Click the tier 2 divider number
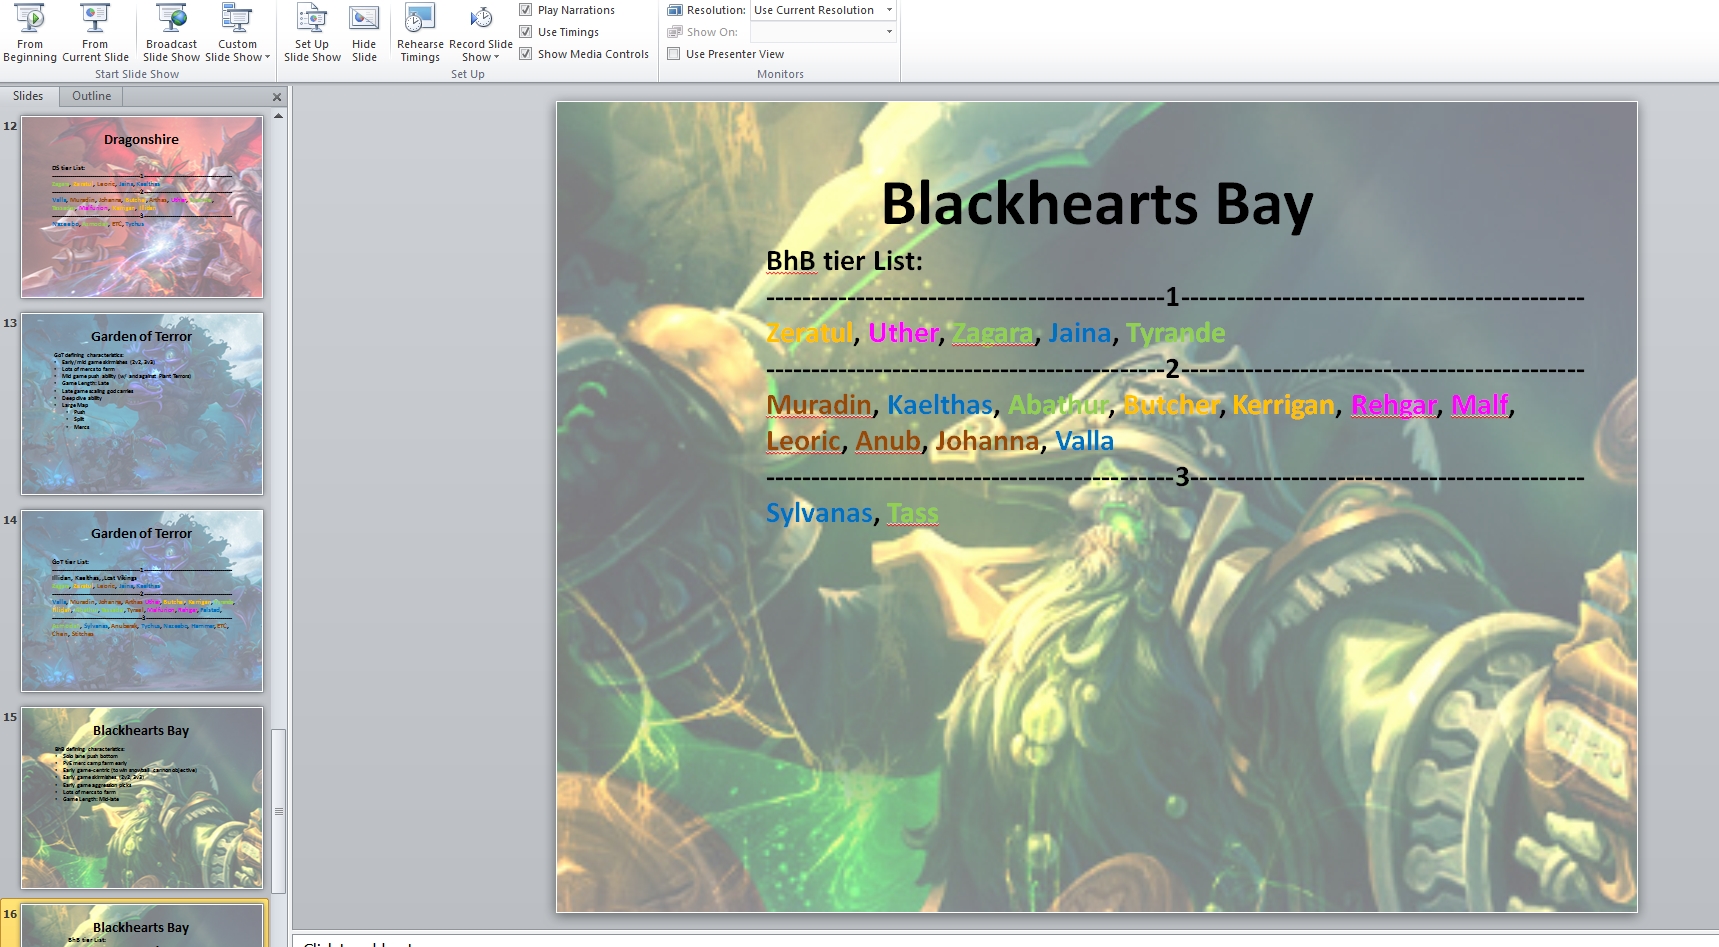 coord(1172,369)
